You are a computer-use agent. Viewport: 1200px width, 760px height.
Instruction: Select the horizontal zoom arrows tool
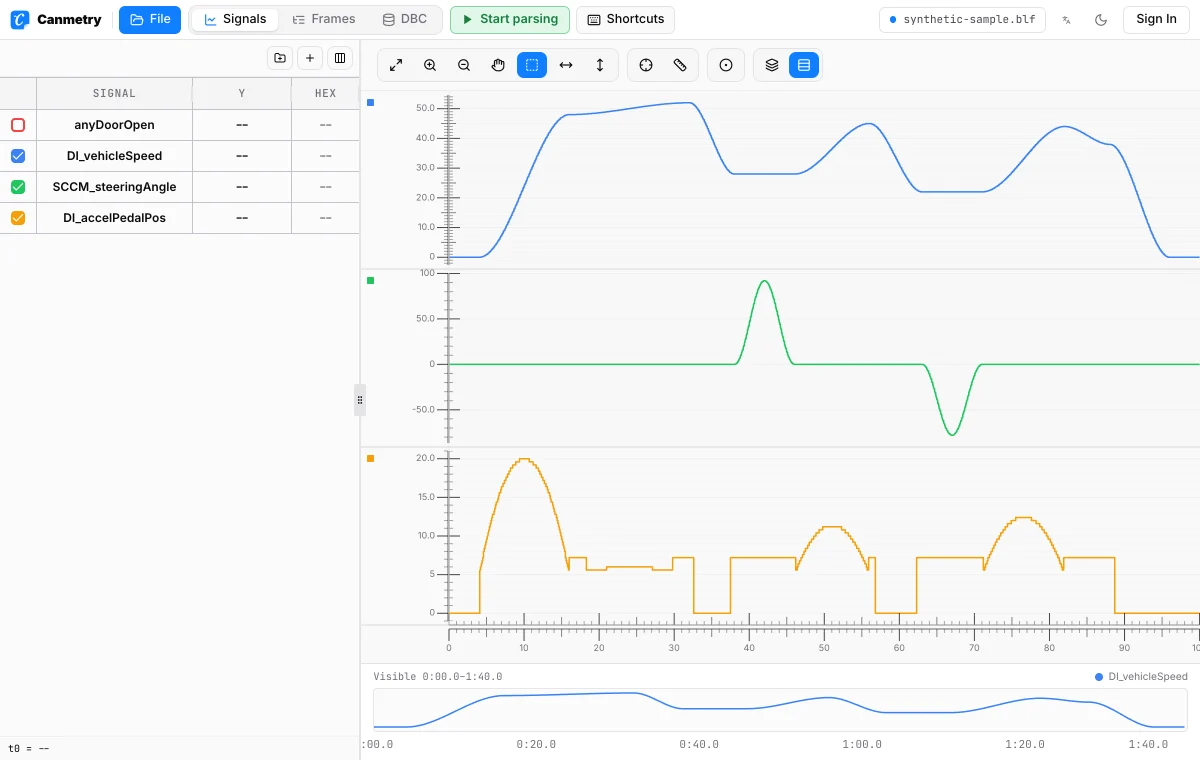(x=566, y=65)
